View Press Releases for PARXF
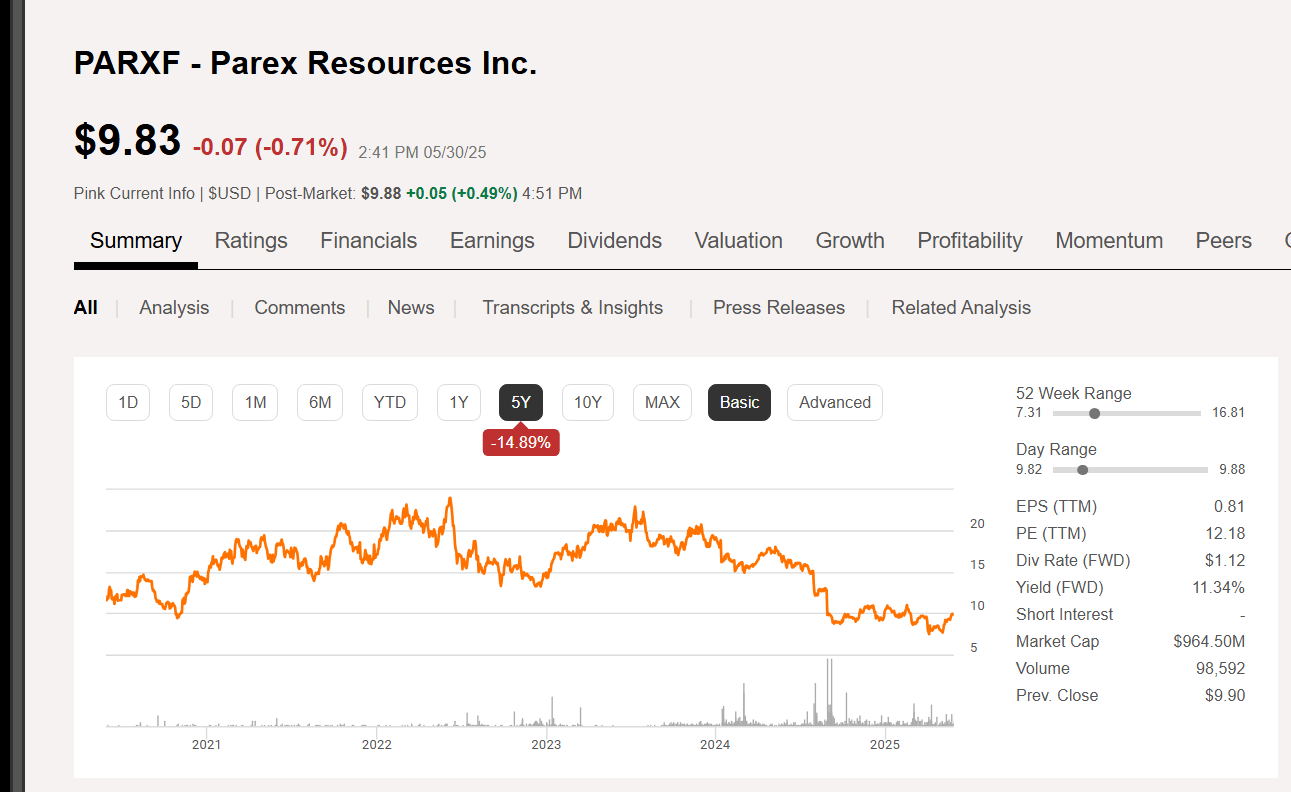Viewport: 1291px width, 792px height. [779, 307]
